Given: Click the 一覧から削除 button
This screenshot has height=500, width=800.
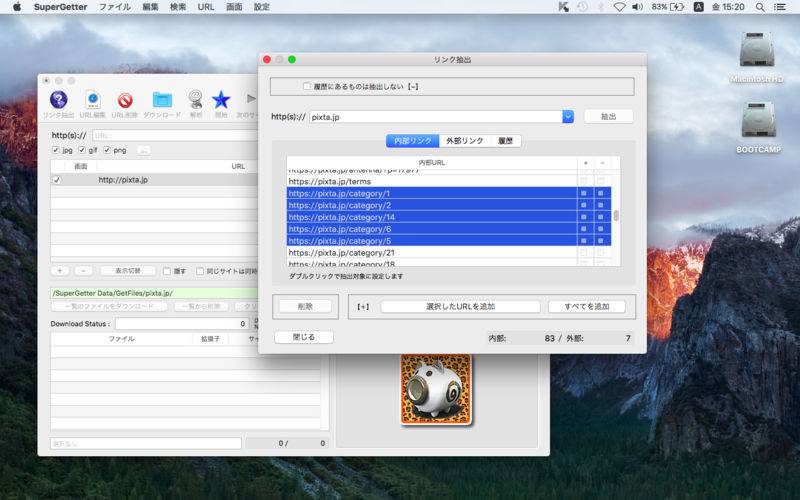Looking at the screenshot, I should tap(201, 307).
